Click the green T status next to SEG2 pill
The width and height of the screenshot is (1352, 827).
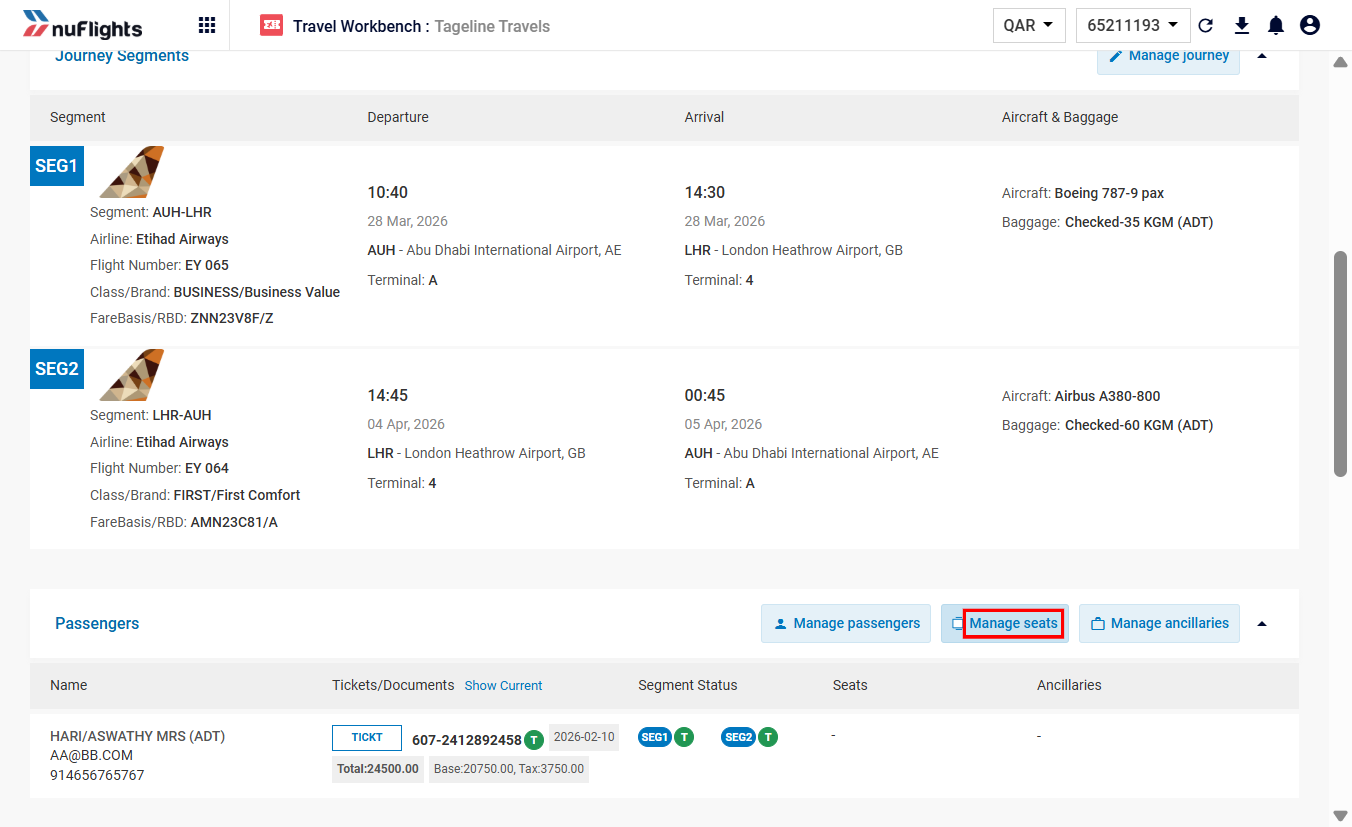click(768, 737)
